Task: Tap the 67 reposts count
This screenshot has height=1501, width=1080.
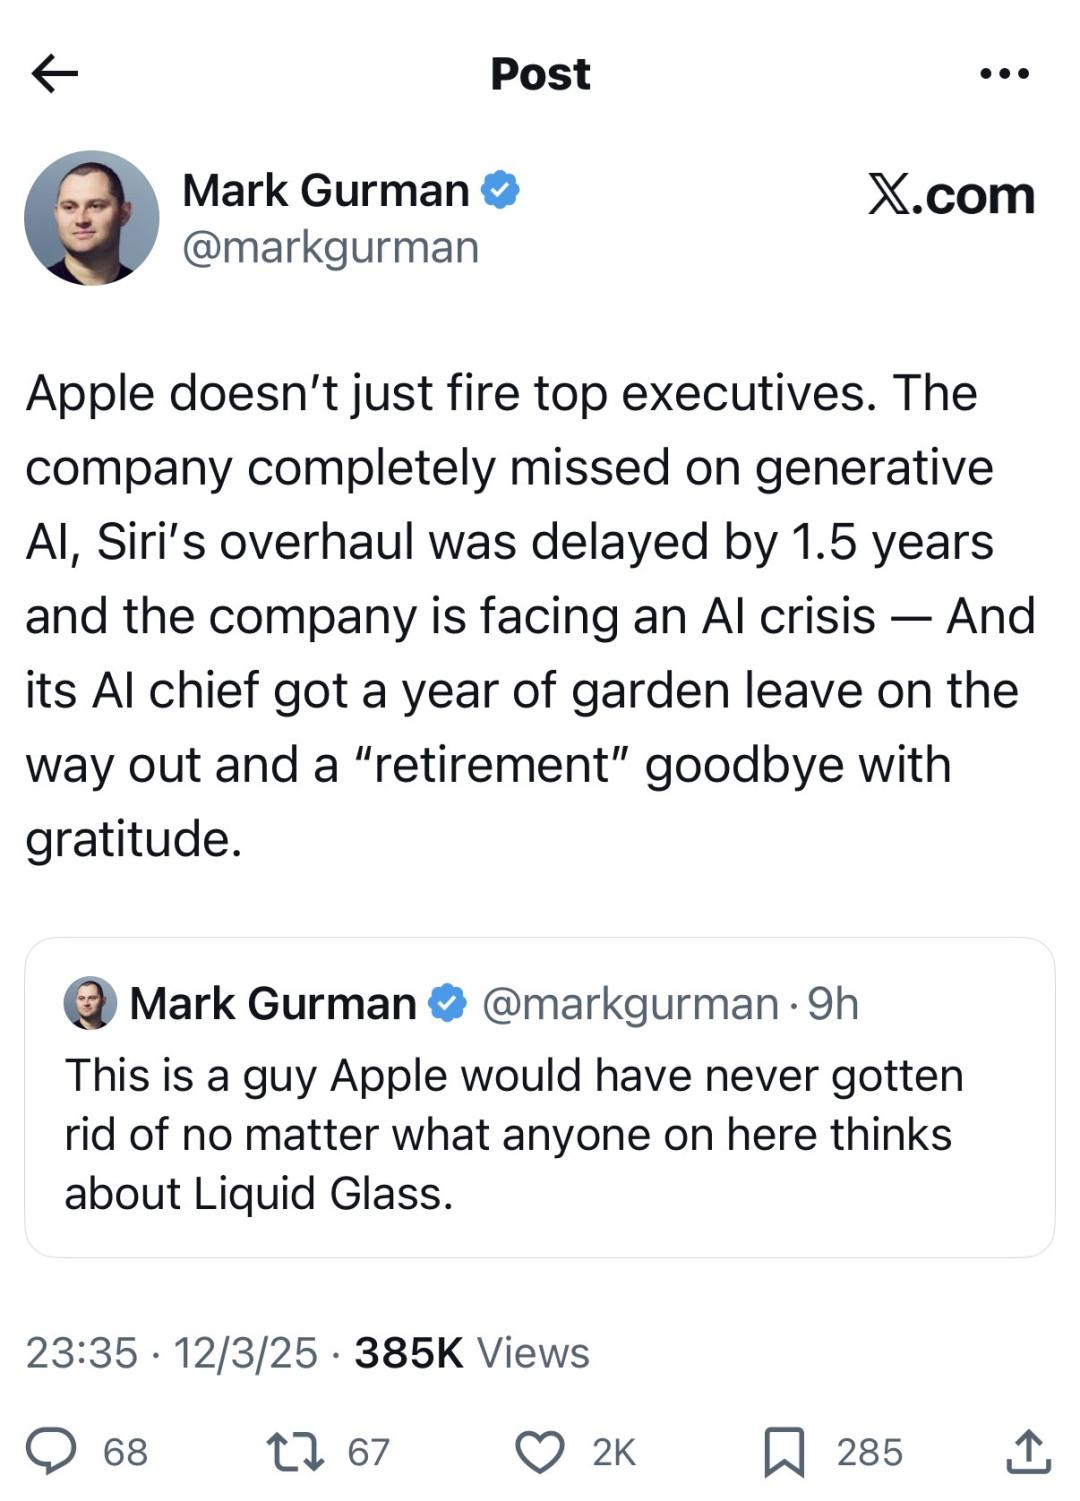Action: coord(368,1452)
